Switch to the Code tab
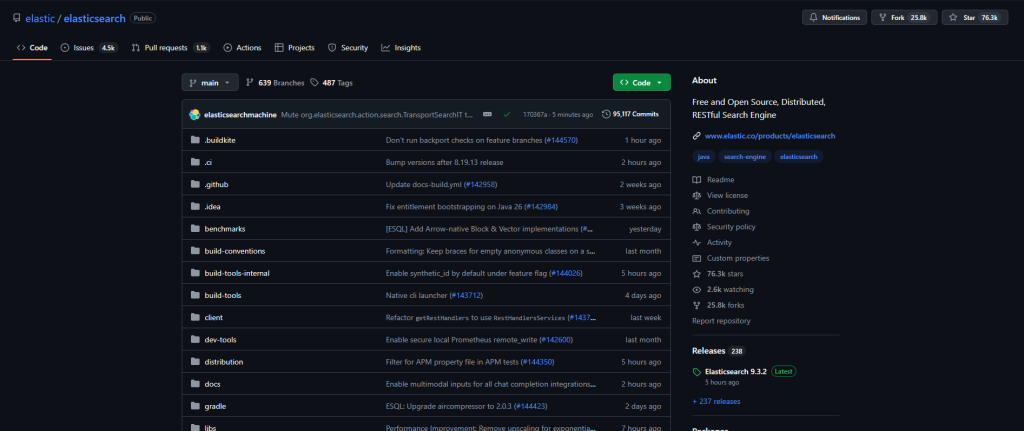Viewport: 1024px width, 431px height. 32,48
